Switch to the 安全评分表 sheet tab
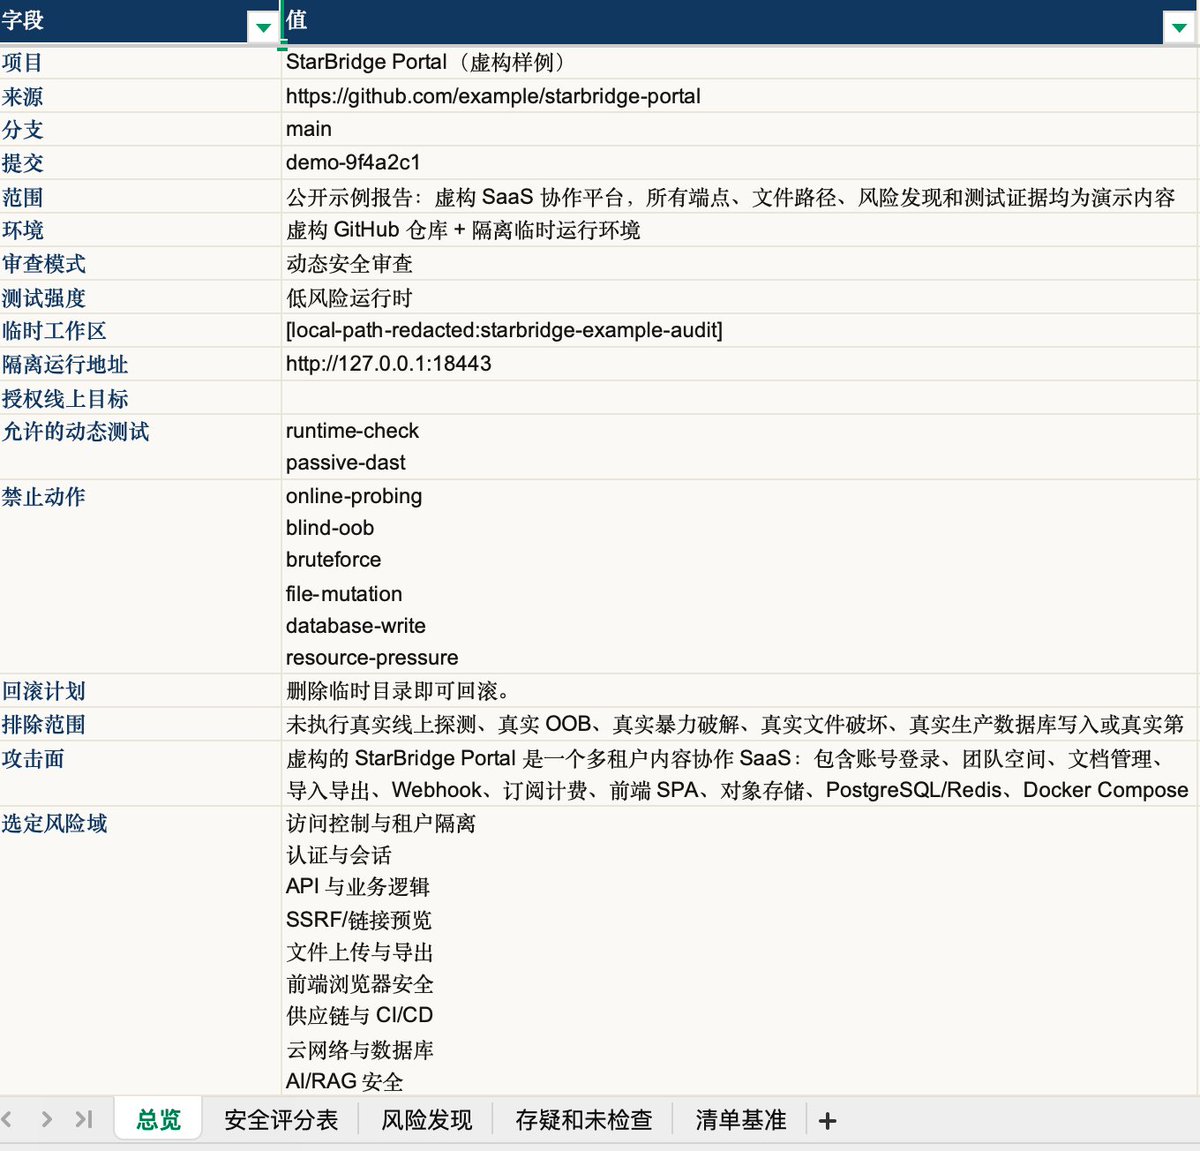1200x1151 pixels. (x=281, y=1120)
